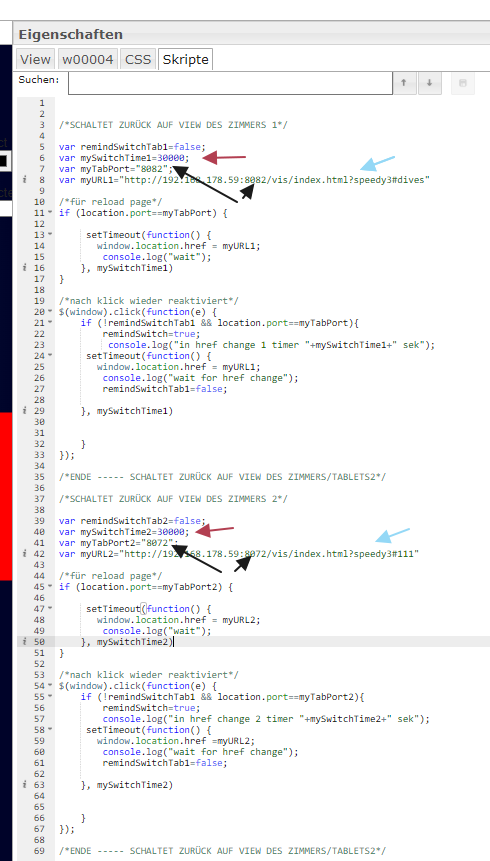This screenshot has height=861, width=490.
Task: Click the info marker on line 42
Action: [25, 554]
